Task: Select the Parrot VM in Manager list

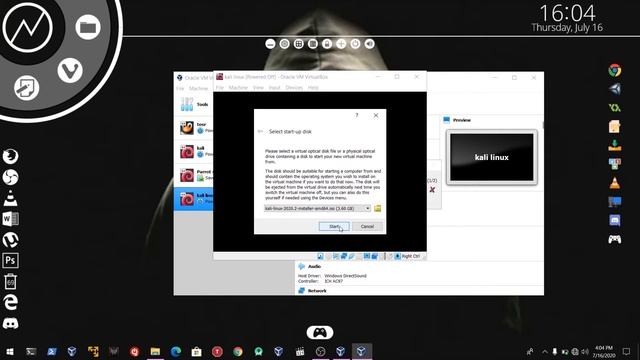Action: point(194,175)
